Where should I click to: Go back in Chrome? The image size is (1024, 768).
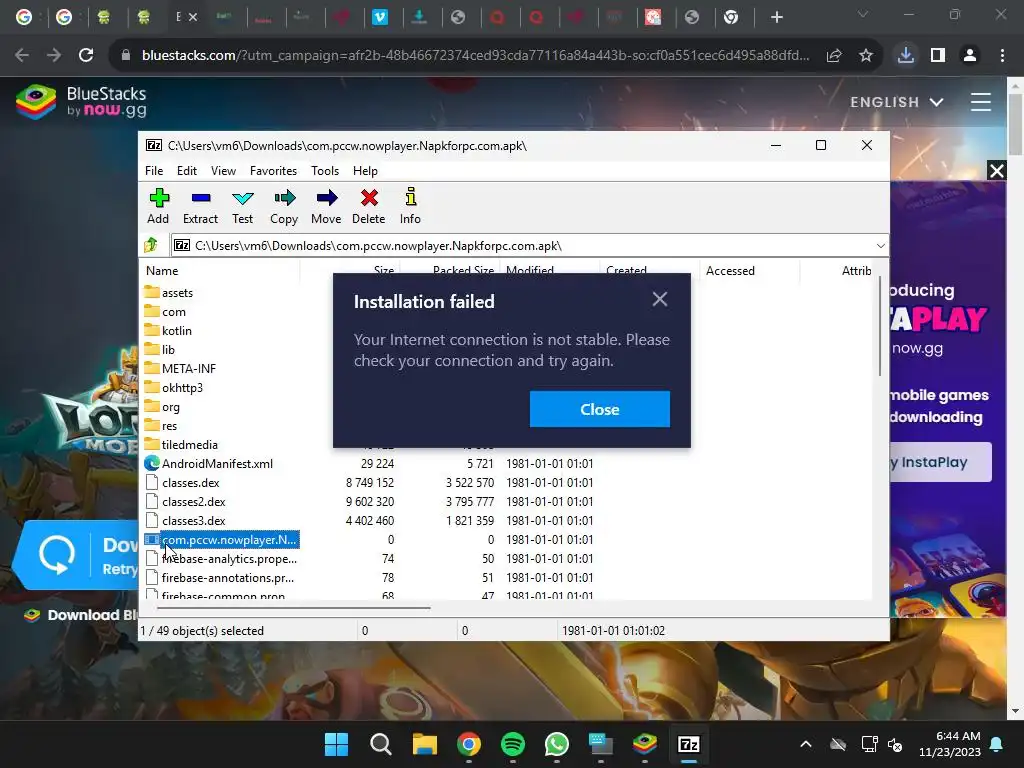tap(22, 56)
